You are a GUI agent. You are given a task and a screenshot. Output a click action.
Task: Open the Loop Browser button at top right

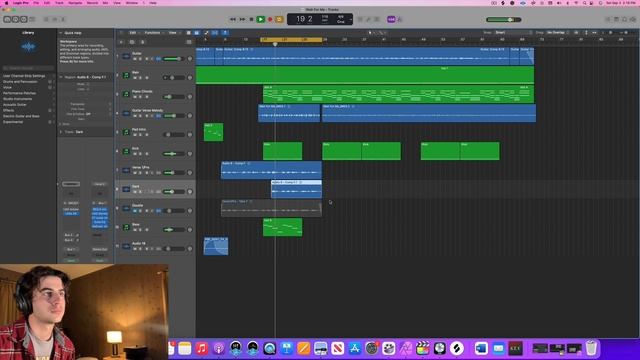click(x=624, y=19)
